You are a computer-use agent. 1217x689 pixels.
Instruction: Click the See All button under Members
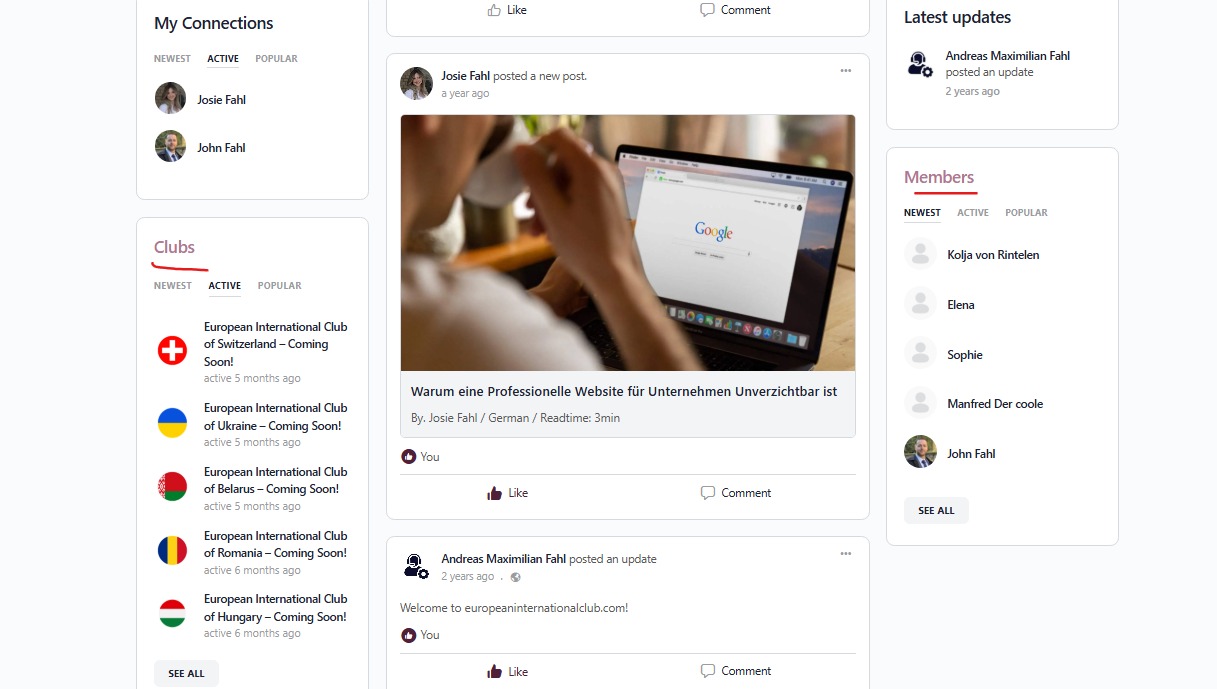936,511
